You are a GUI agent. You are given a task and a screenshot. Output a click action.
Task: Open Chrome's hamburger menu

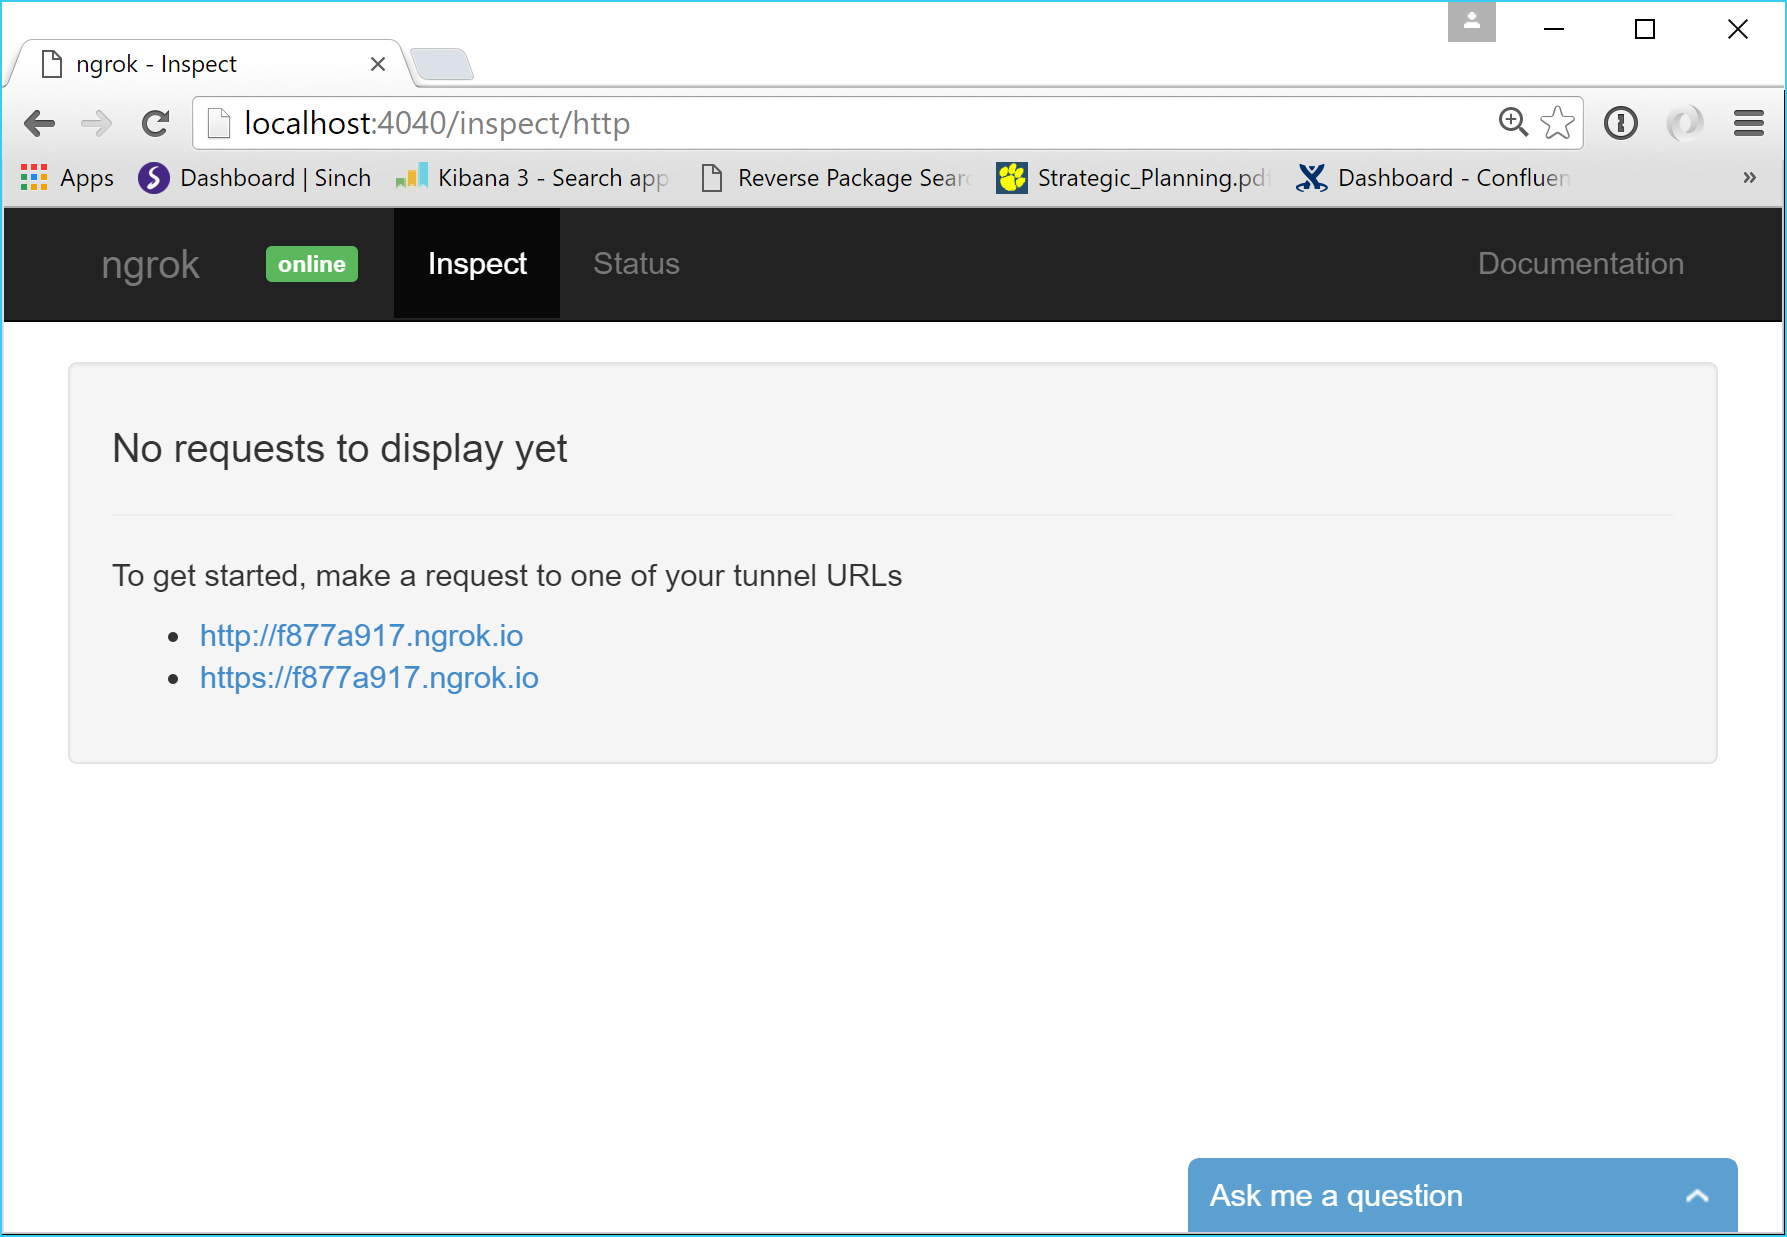[x=1748, y=123]
